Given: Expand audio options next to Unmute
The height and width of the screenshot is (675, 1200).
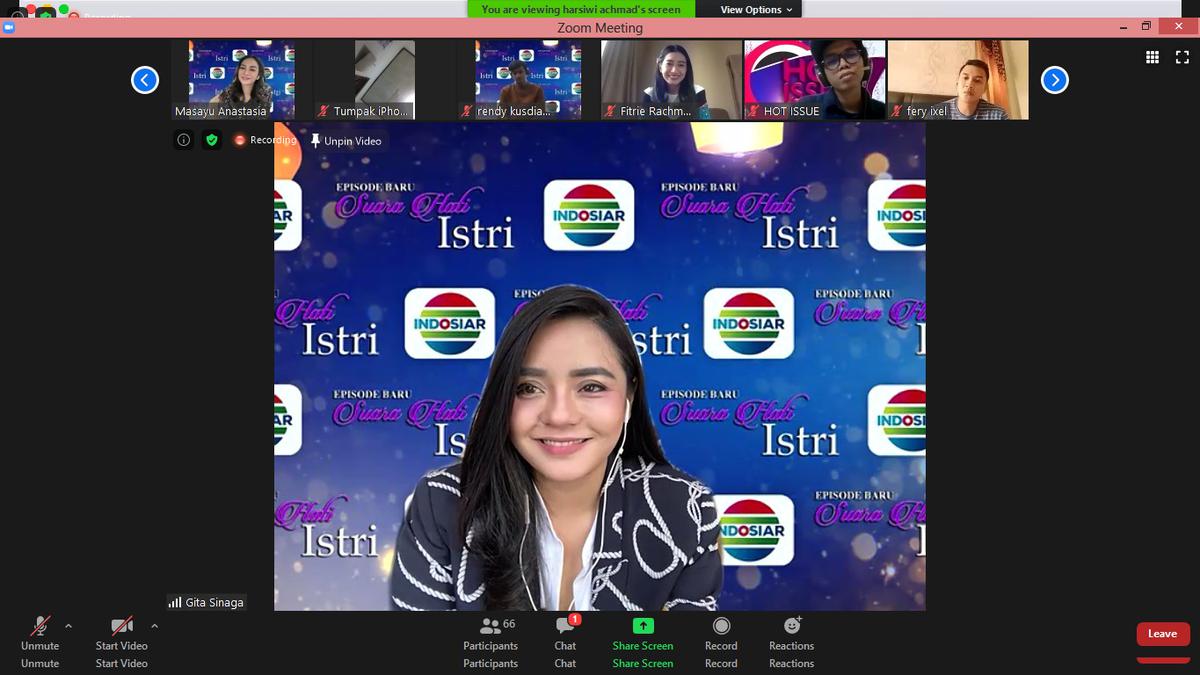Looking at the screenshot, I should point(70,625).
